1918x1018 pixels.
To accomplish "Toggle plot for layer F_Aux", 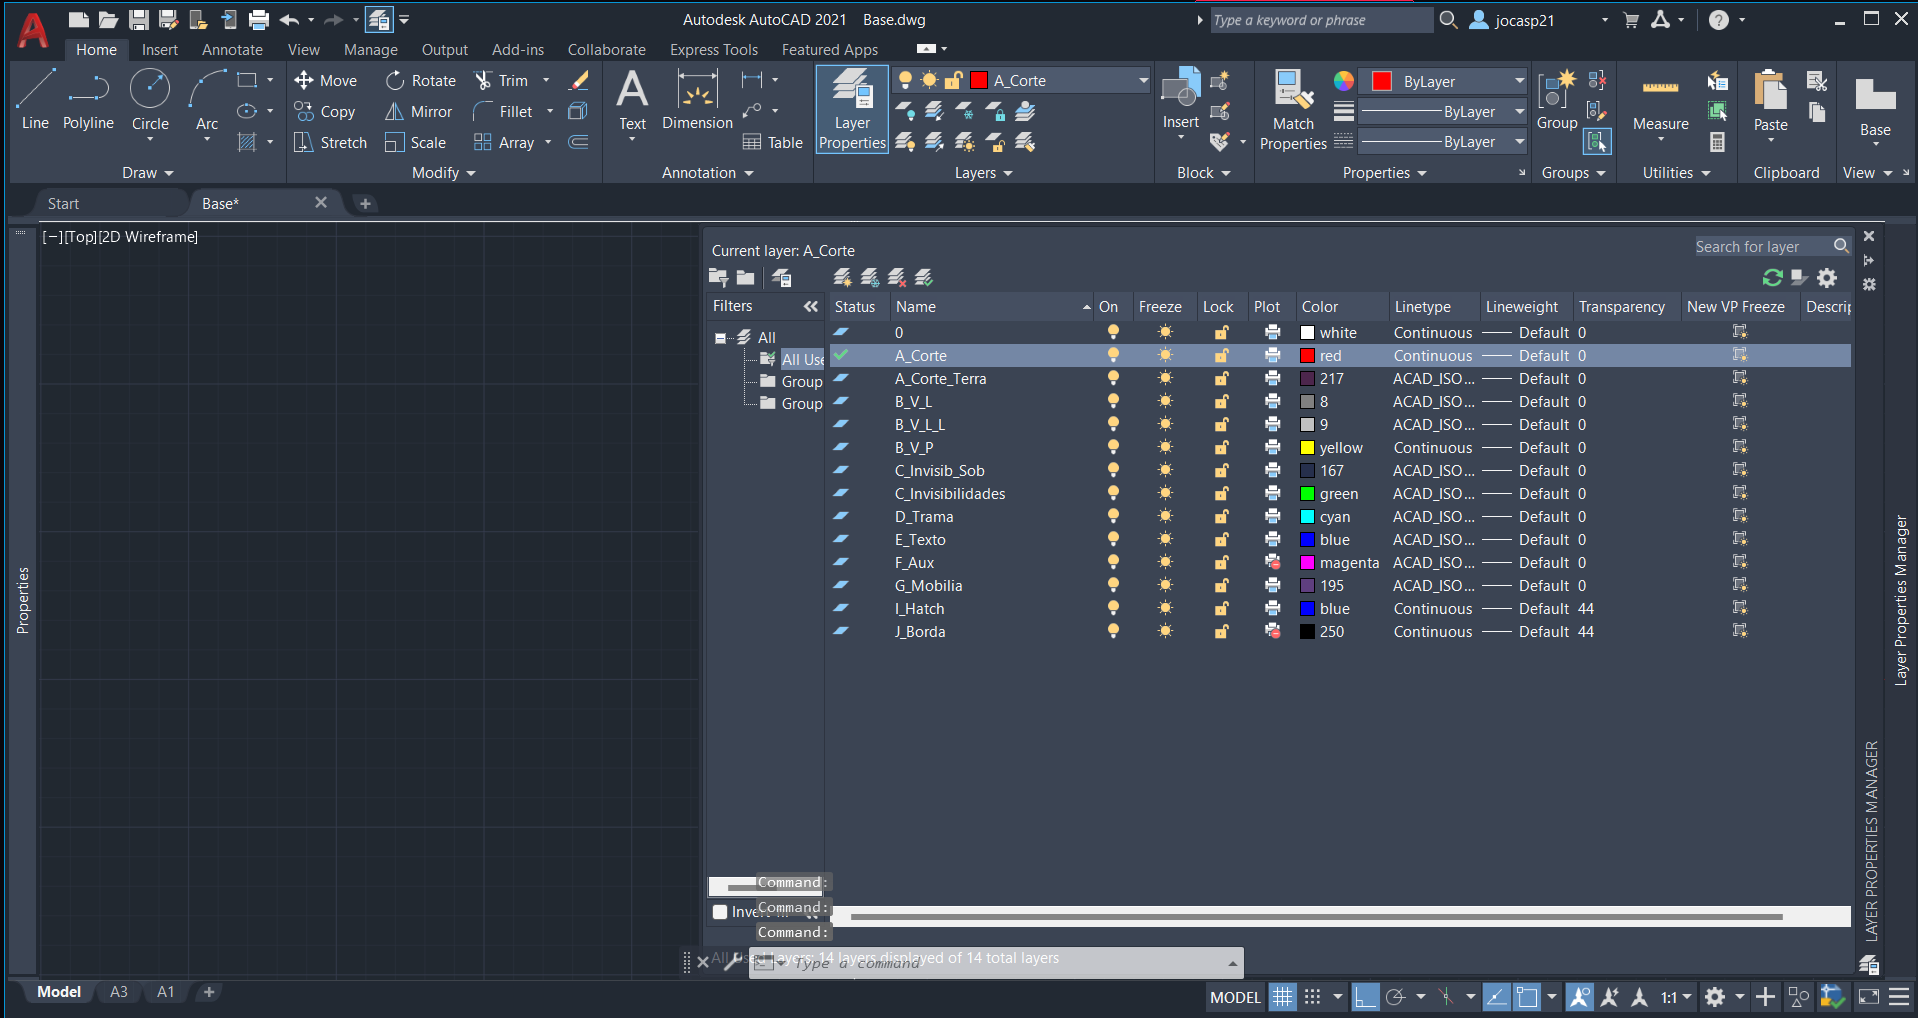I will tap(1272, 562).
